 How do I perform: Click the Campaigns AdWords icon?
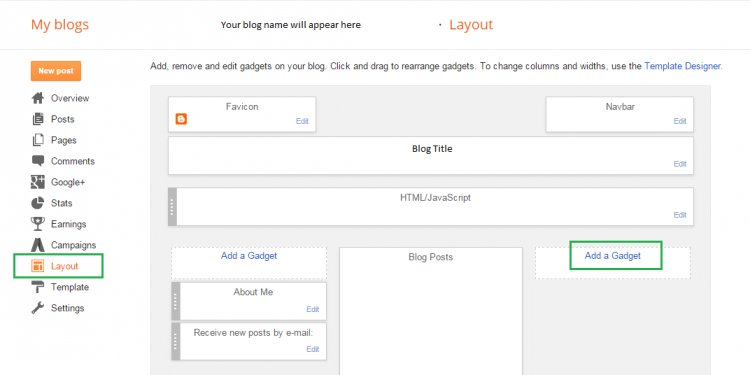pos(38,245)
